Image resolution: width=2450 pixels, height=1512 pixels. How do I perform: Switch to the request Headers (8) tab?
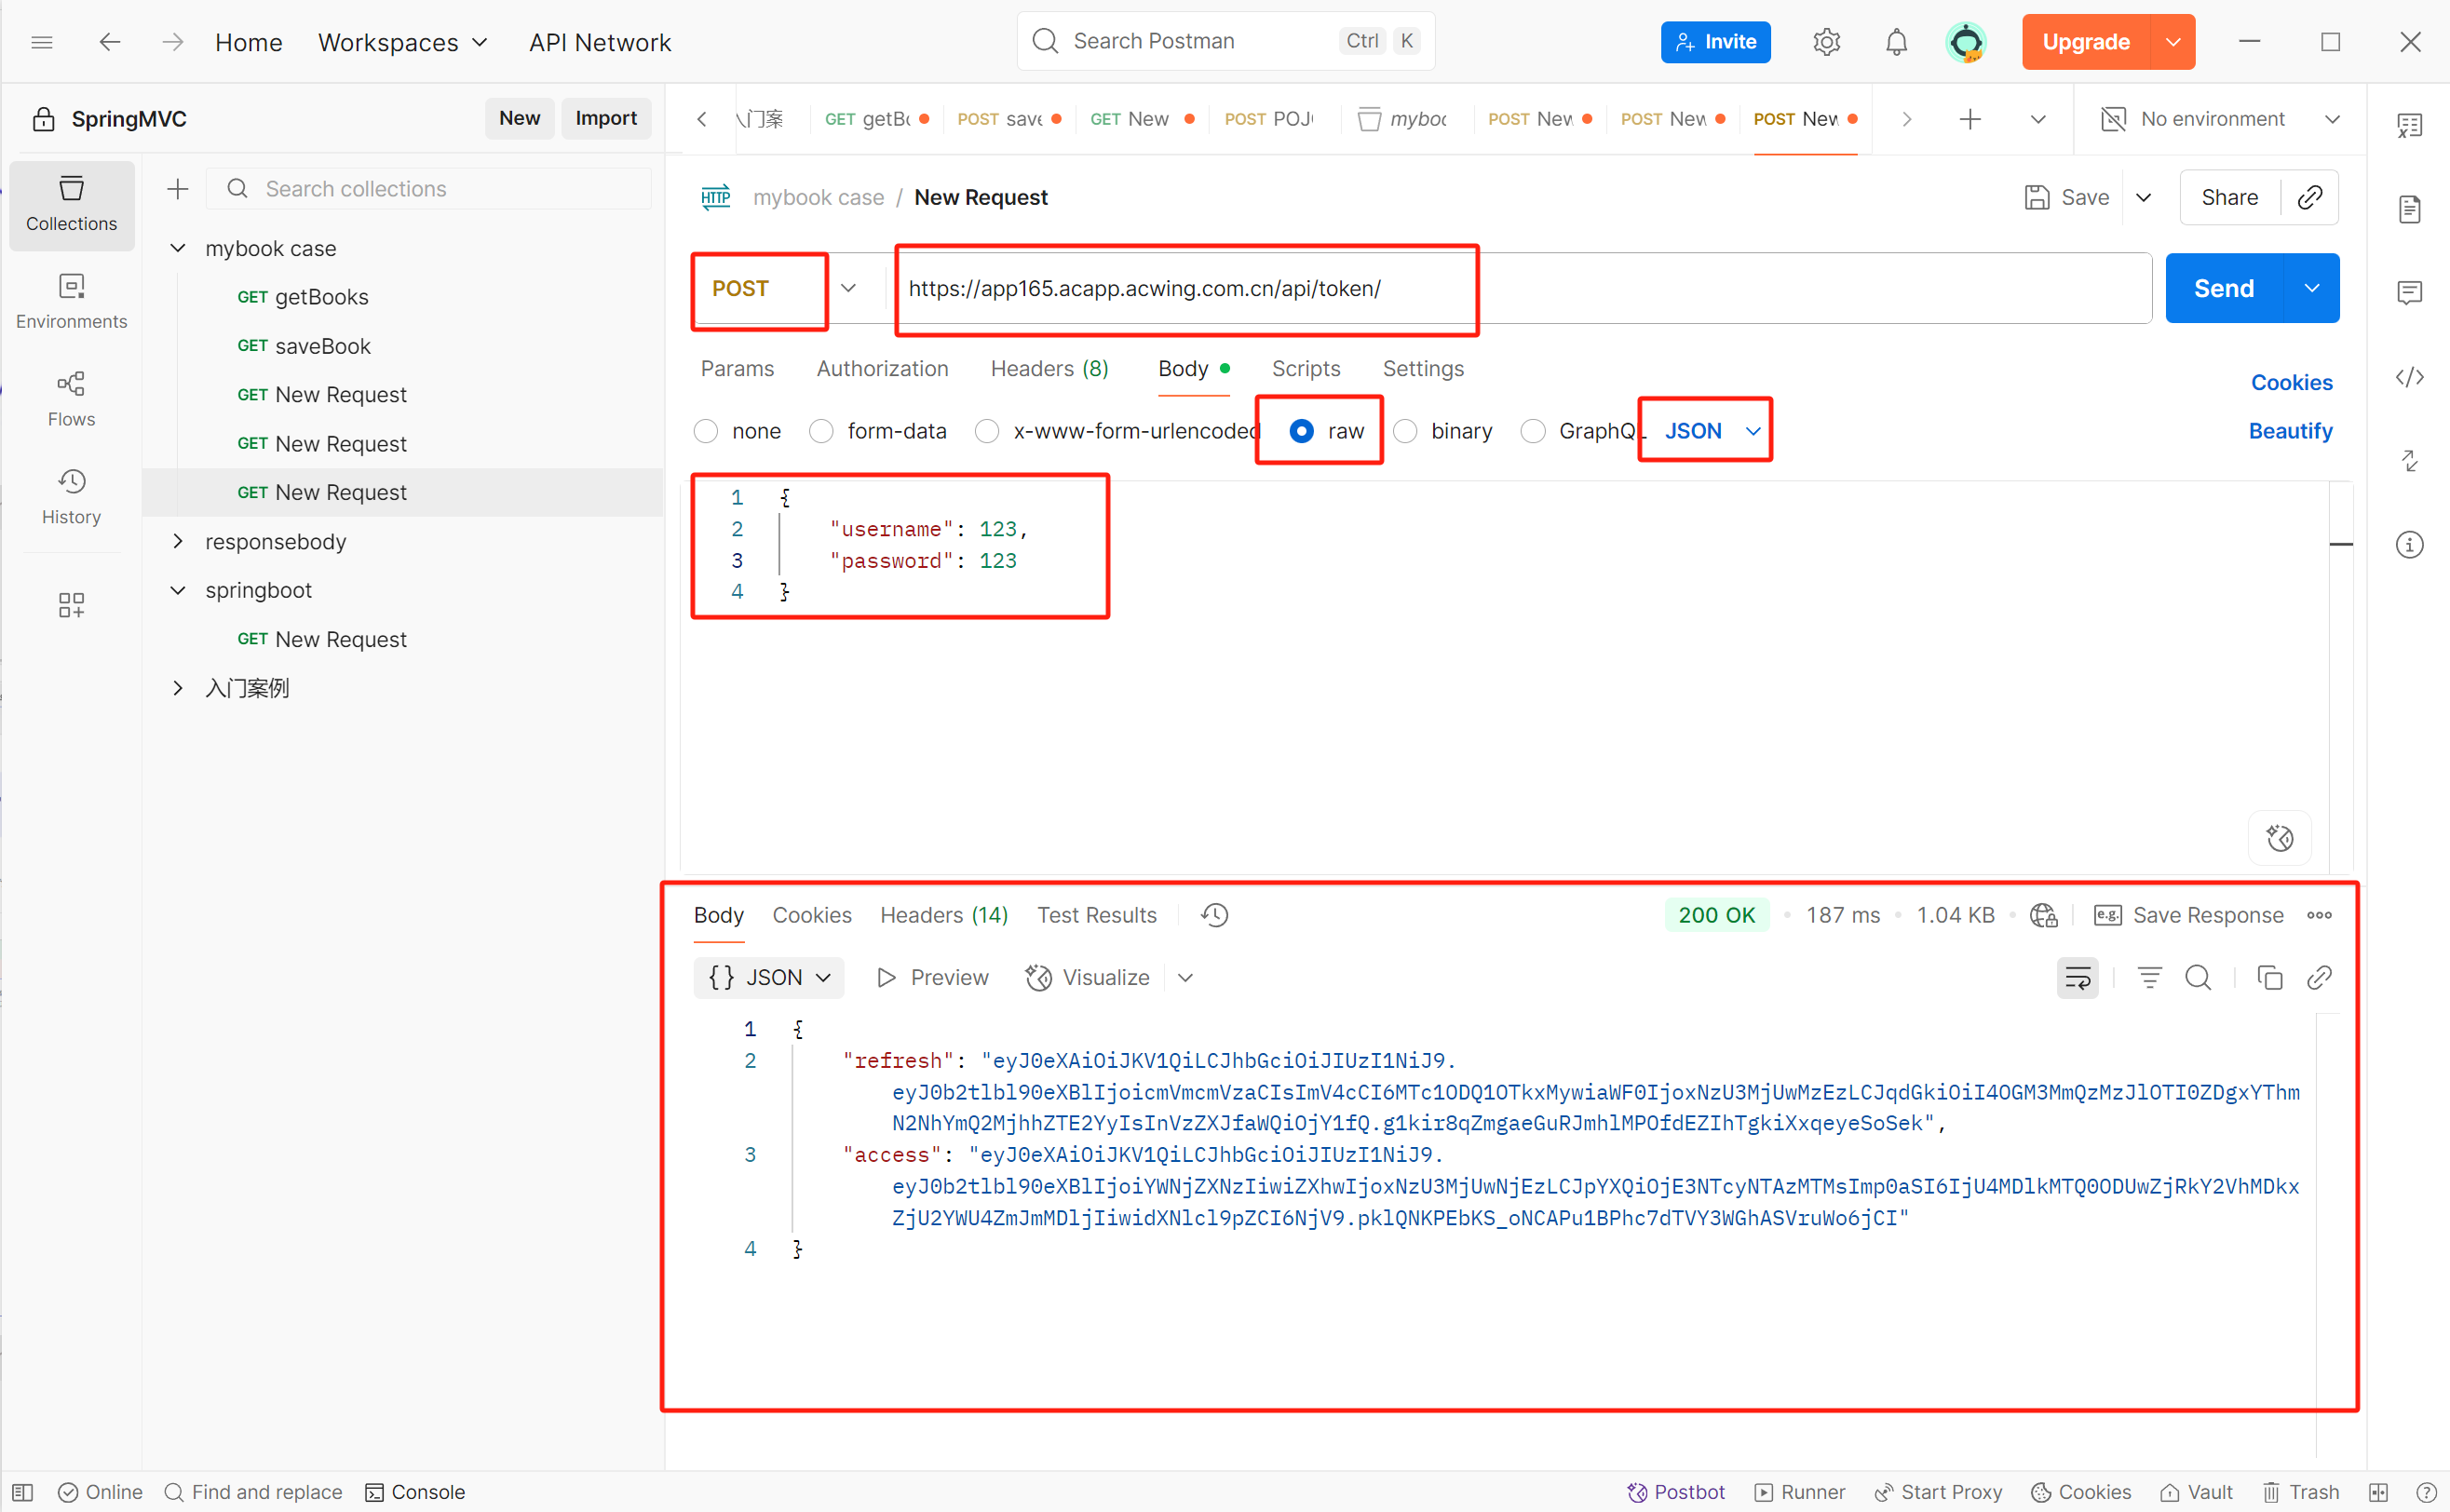click(1049, 368)
